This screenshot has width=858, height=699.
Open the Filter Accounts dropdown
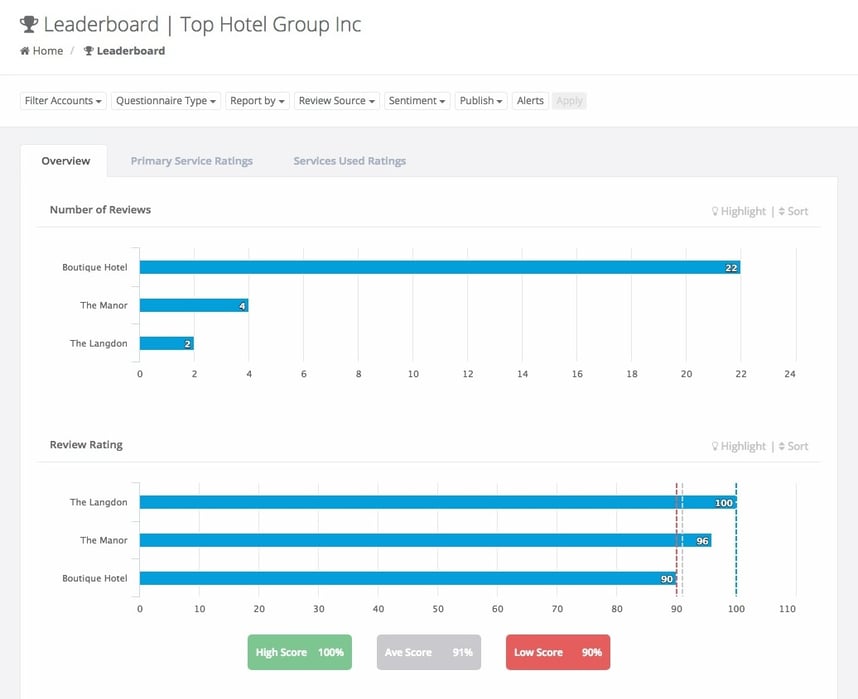[62, 100]
